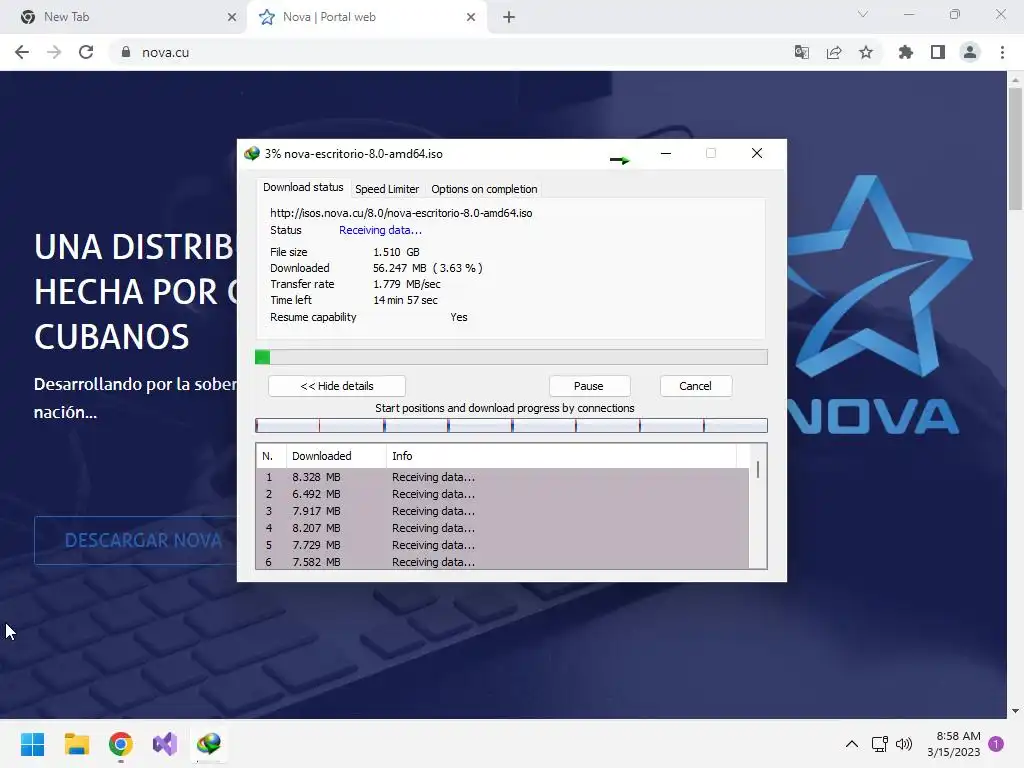Click the connections progress segment bar
This screenshot has width=1024, height=768.
511,426
